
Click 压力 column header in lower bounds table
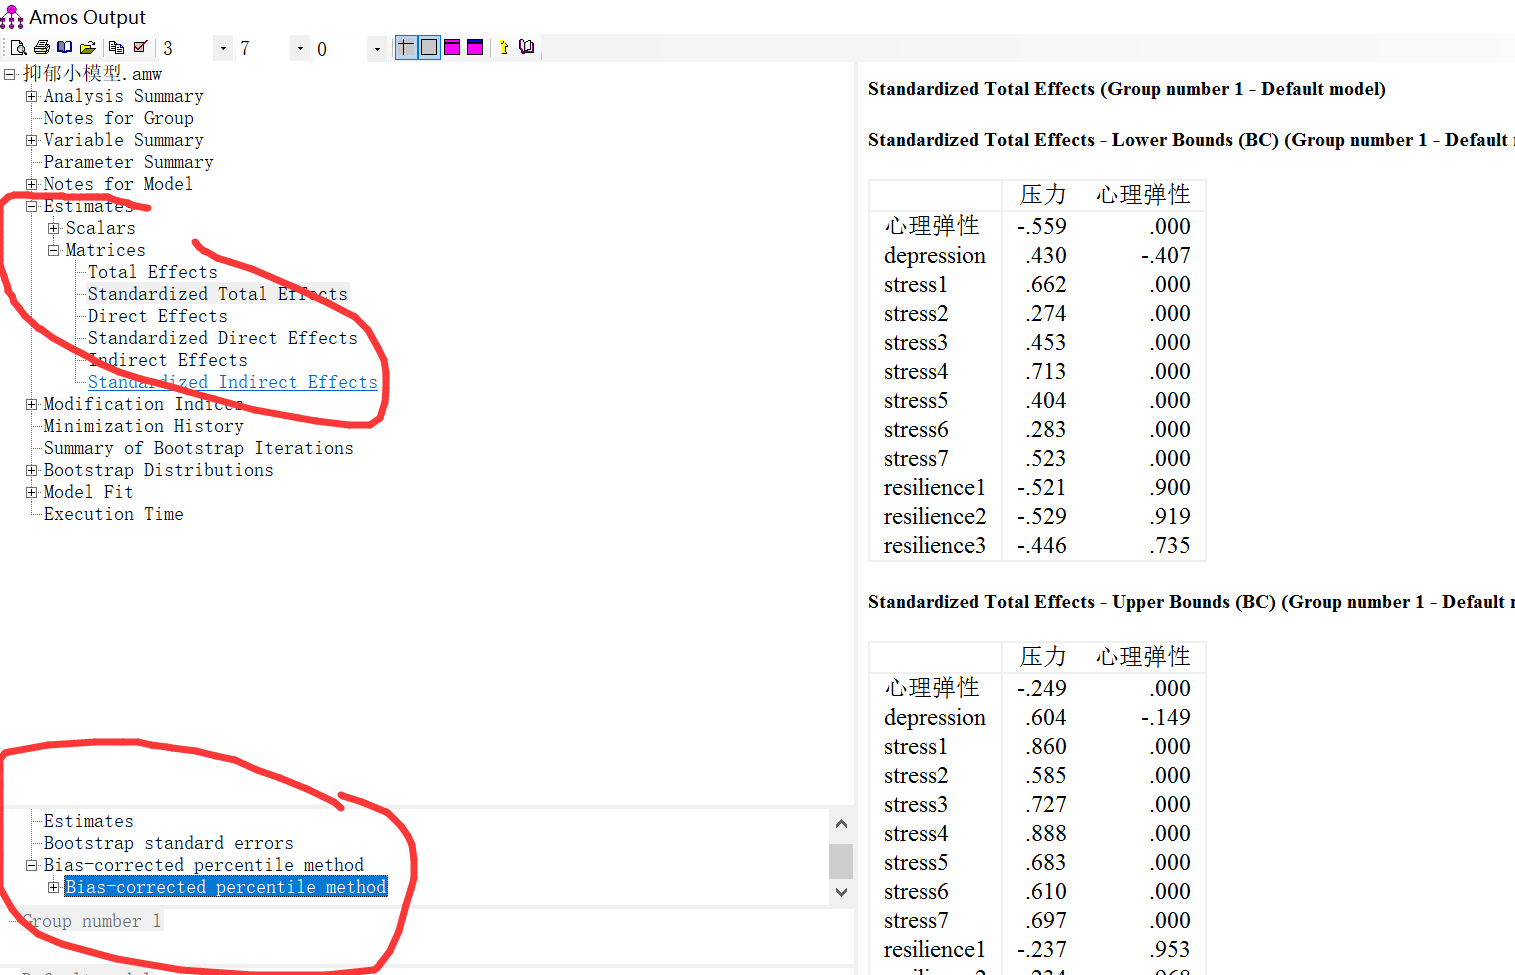[1043, 194]
